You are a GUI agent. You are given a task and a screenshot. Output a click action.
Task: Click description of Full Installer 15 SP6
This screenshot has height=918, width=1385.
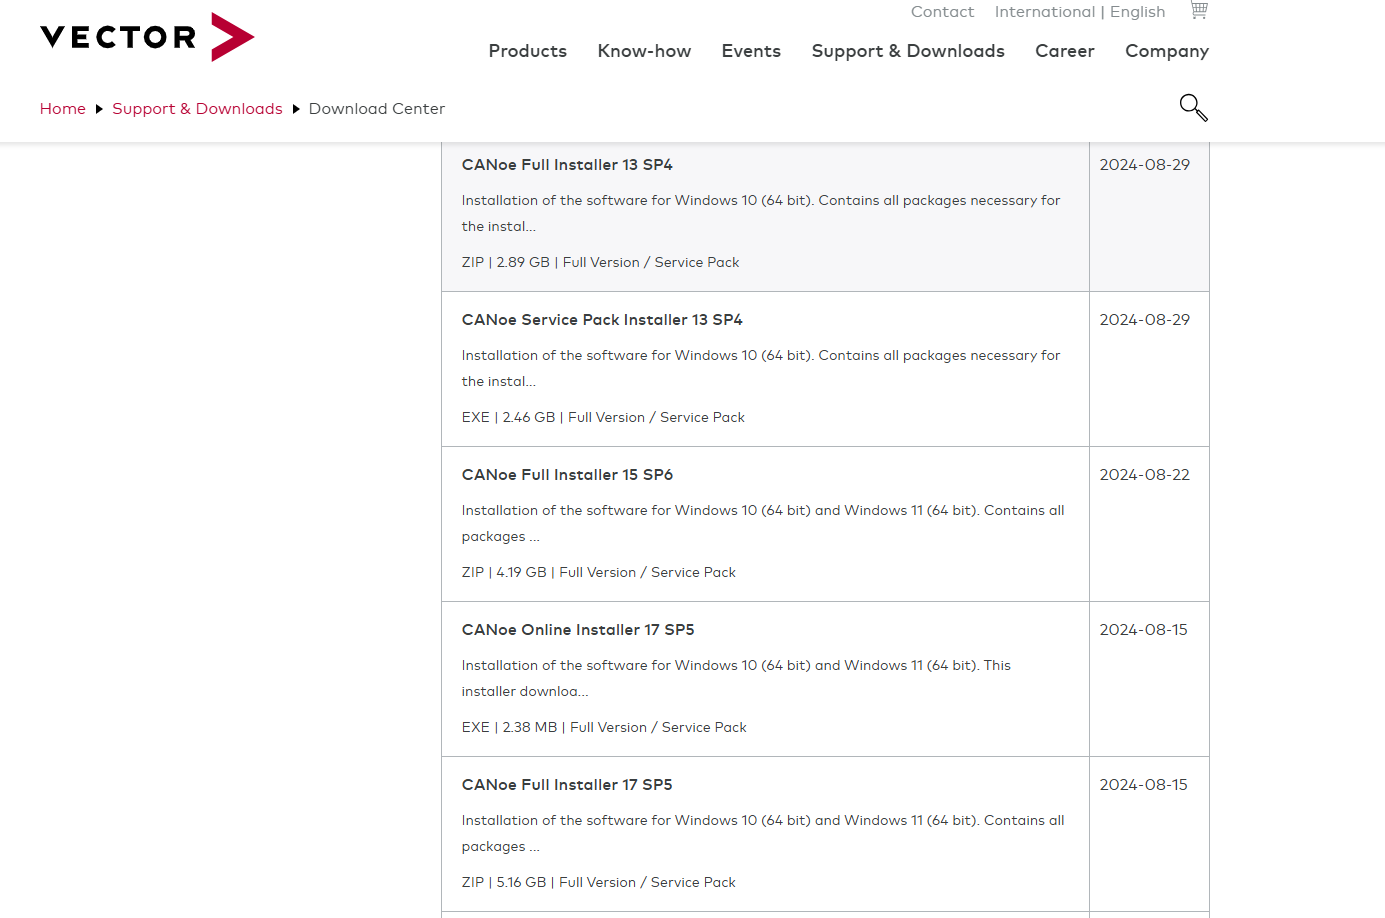tap(763, 523)
